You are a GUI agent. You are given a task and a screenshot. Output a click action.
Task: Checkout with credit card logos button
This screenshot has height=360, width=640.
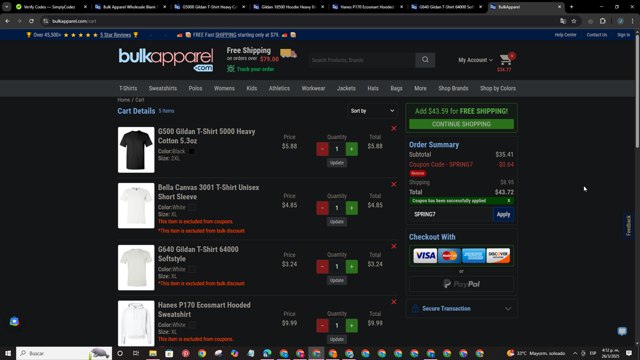461,256
